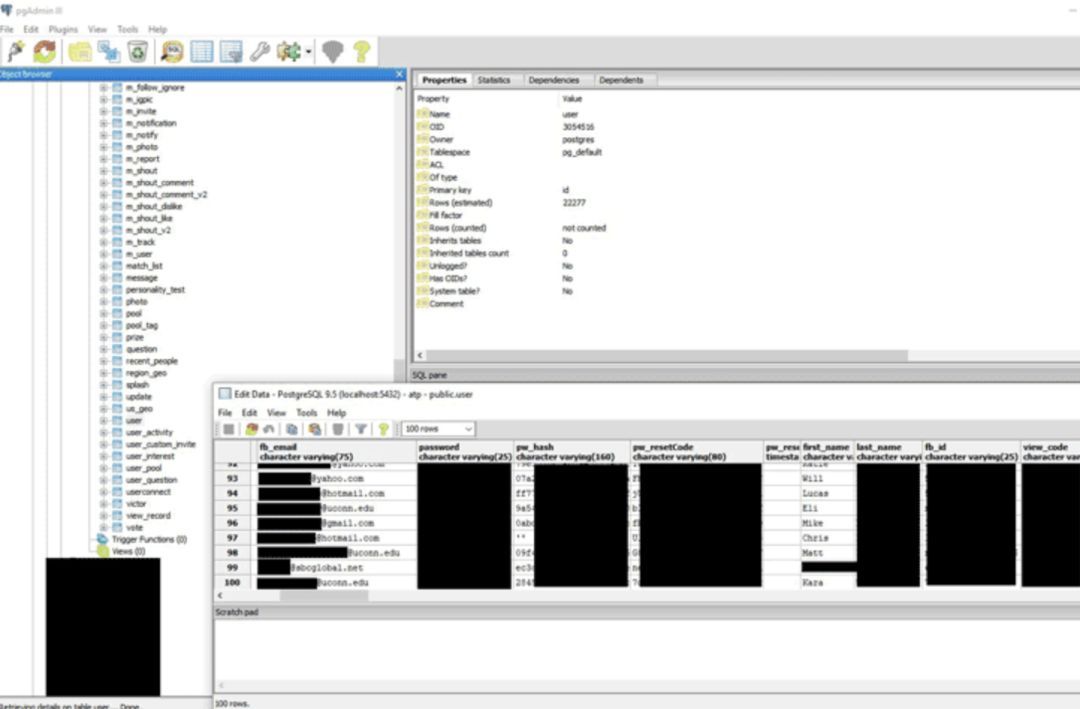This screenshot has height=709, width=1080.
Task: Switch to the Properties tab
Action: pyautogui.click(x=444, y=80)
